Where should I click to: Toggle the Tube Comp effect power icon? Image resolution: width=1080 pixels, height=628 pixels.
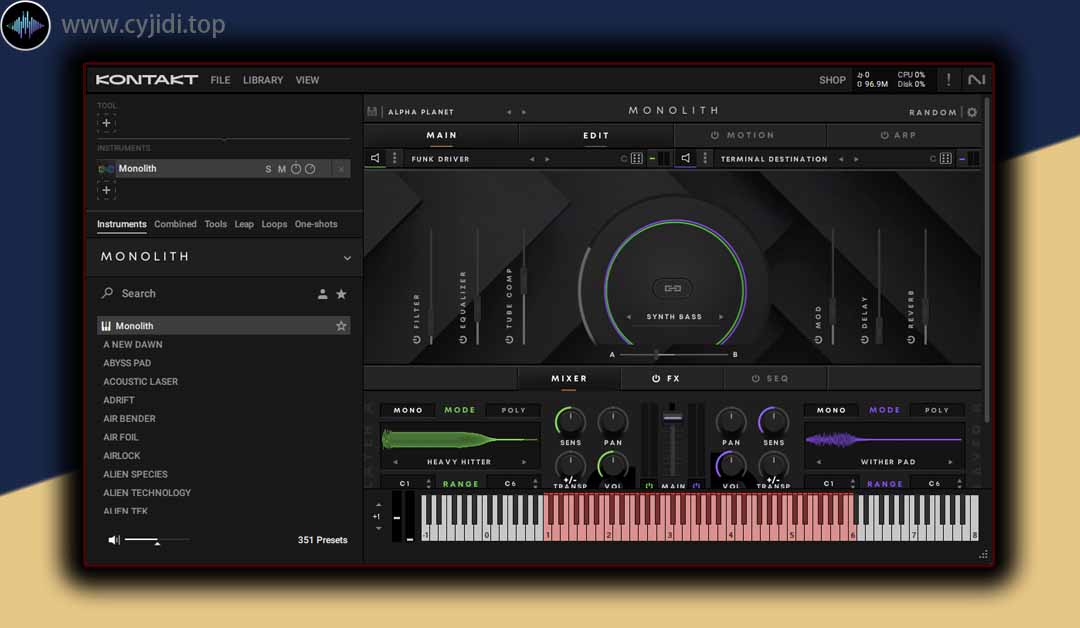pyautogui.click(x=509, y=339)
